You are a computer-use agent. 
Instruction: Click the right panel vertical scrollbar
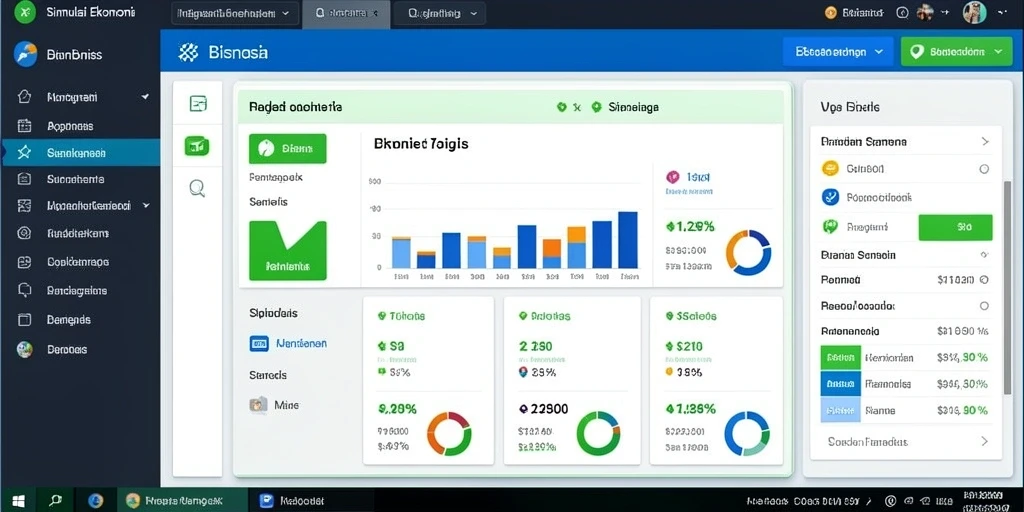(x=1007, y=287)
